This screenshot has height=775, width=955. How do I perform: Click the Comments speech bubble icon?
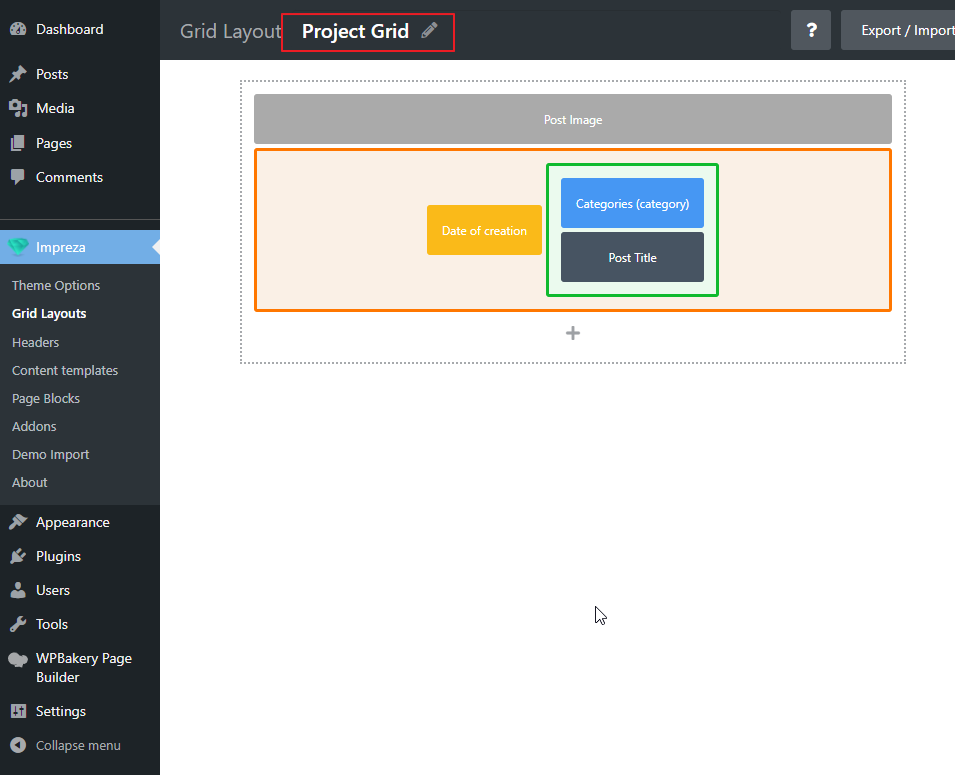pos(18,177)
